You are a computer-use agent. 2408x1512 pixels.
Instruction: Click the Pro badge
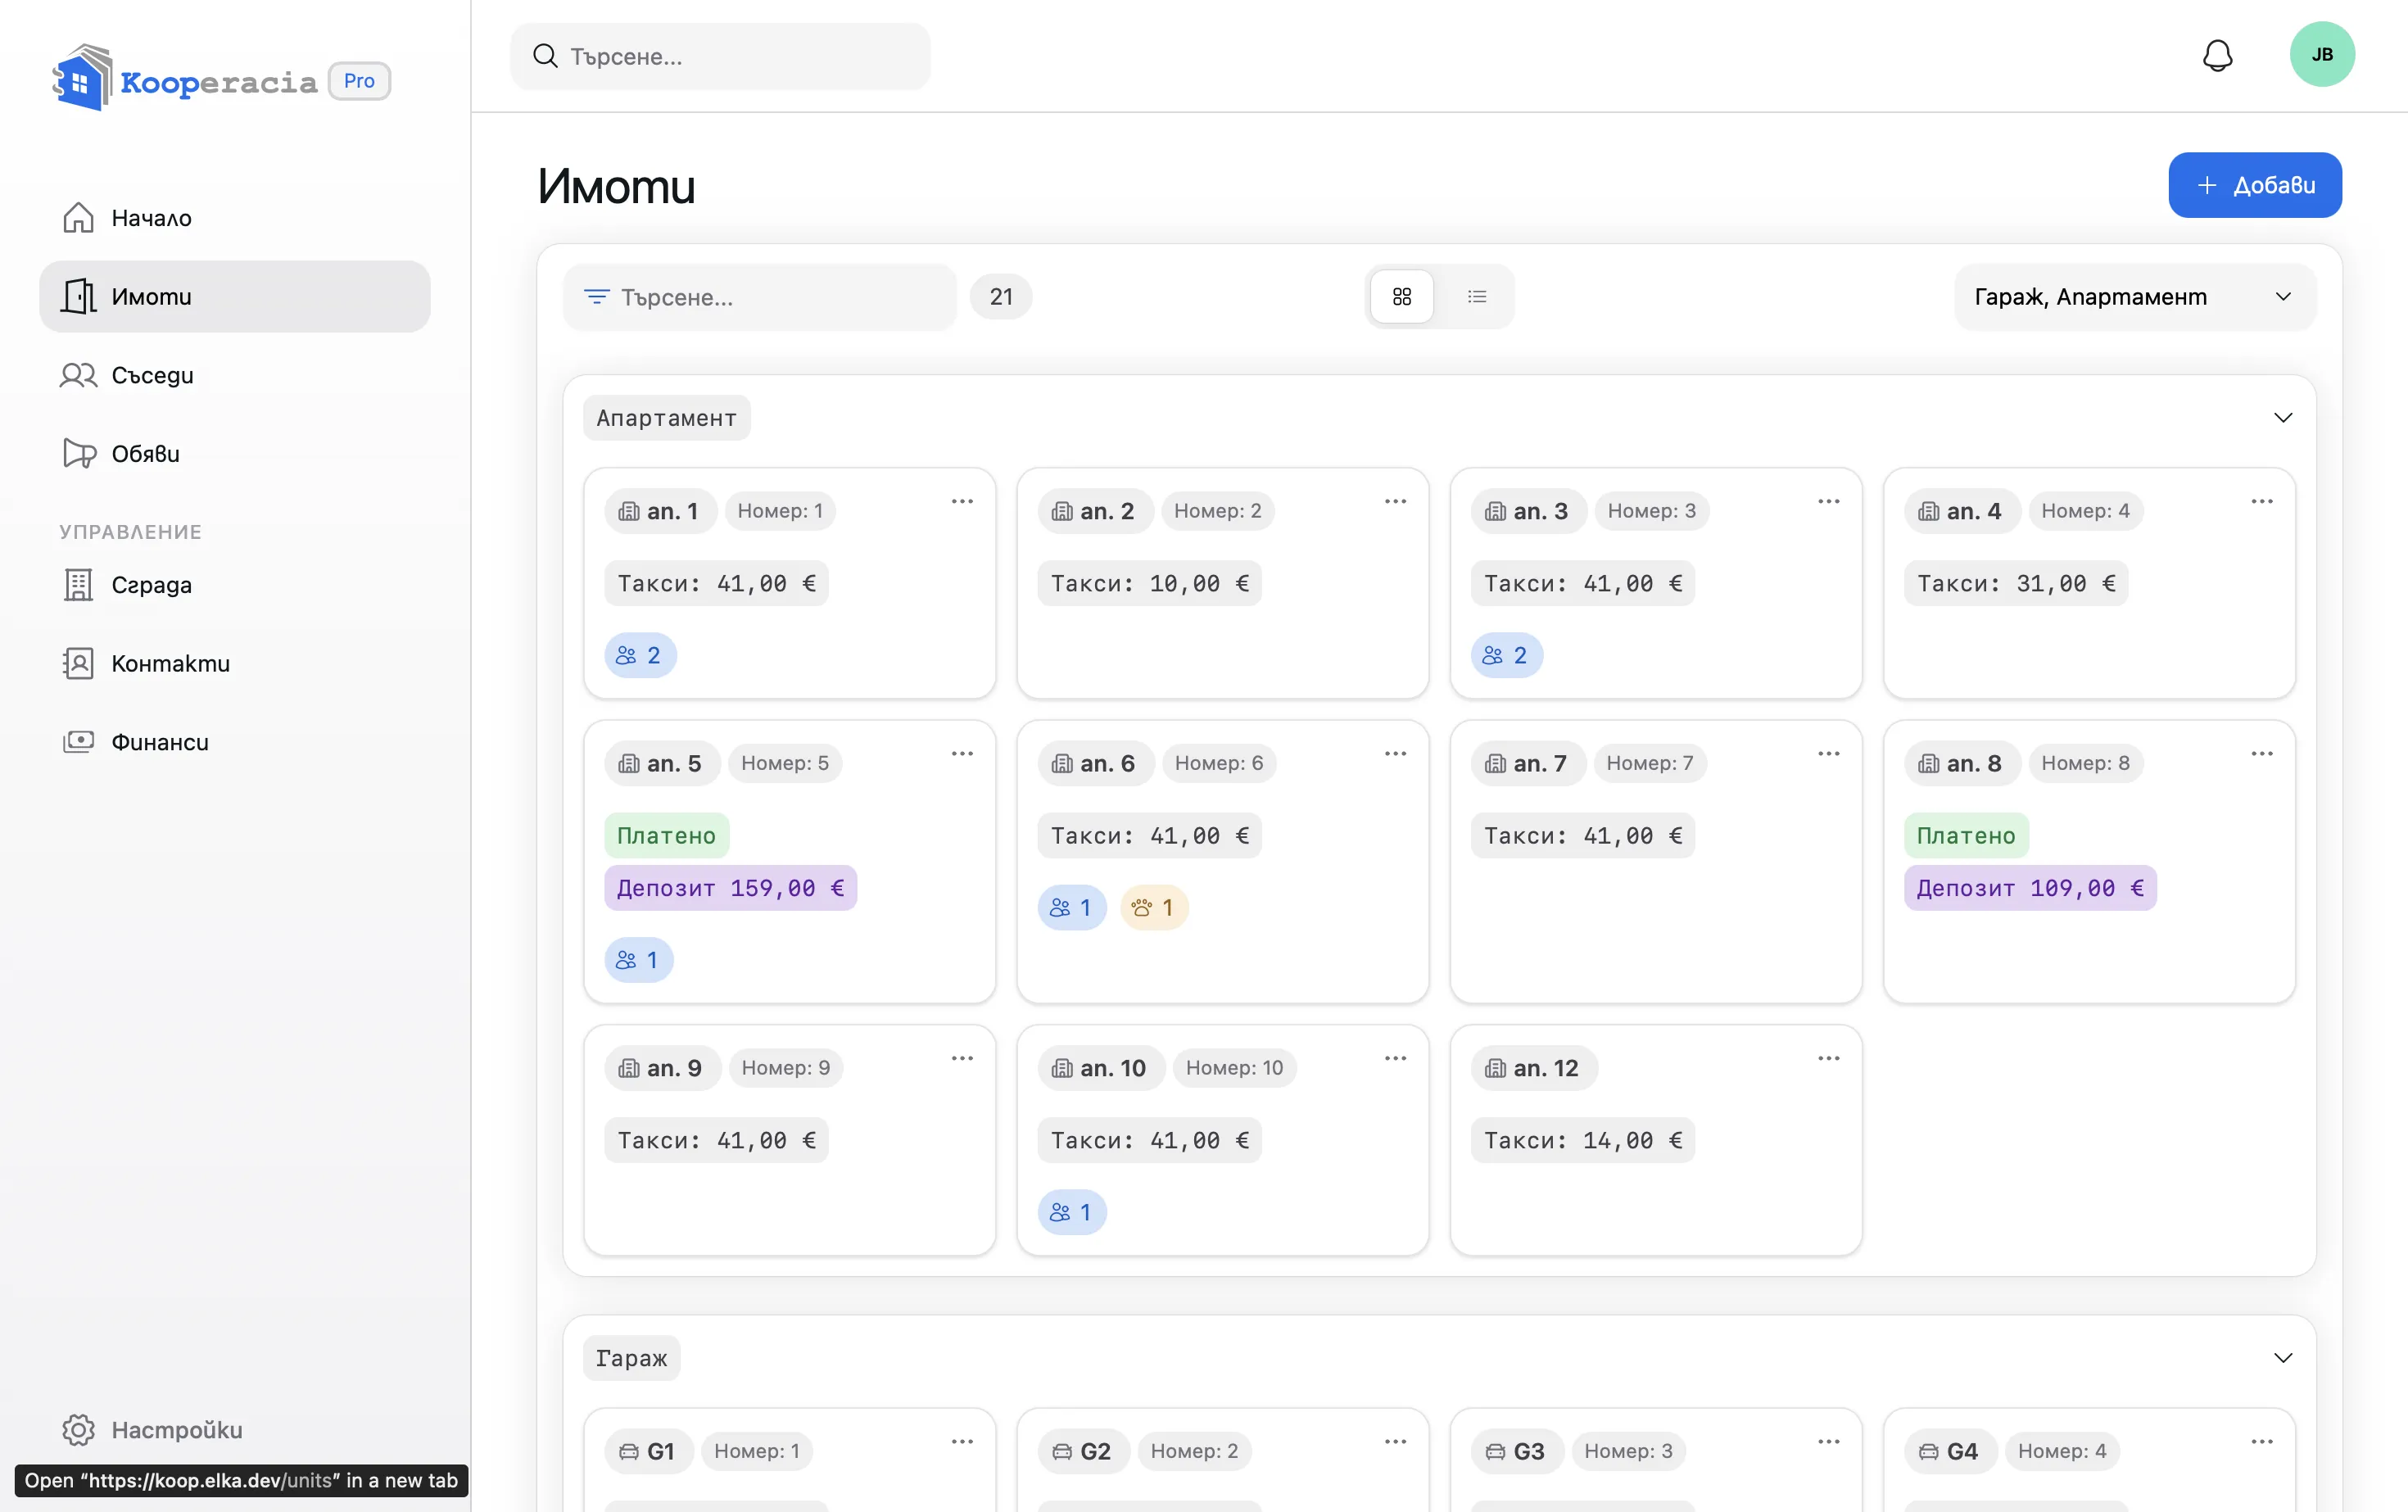359,81
